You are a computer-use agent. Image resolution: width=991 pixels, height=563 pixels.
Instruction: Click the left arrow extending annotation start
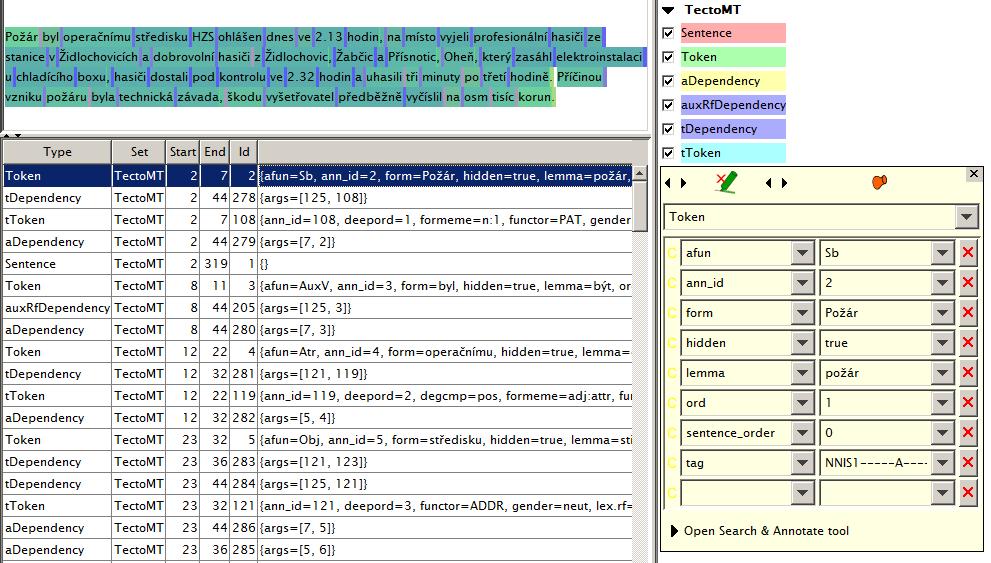[668, 183]
